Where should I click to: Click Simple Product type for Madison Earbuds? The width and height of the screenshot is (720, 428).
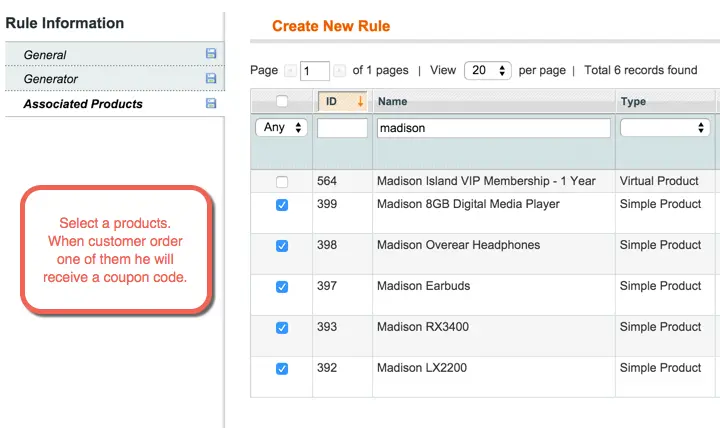coord(660,286)
